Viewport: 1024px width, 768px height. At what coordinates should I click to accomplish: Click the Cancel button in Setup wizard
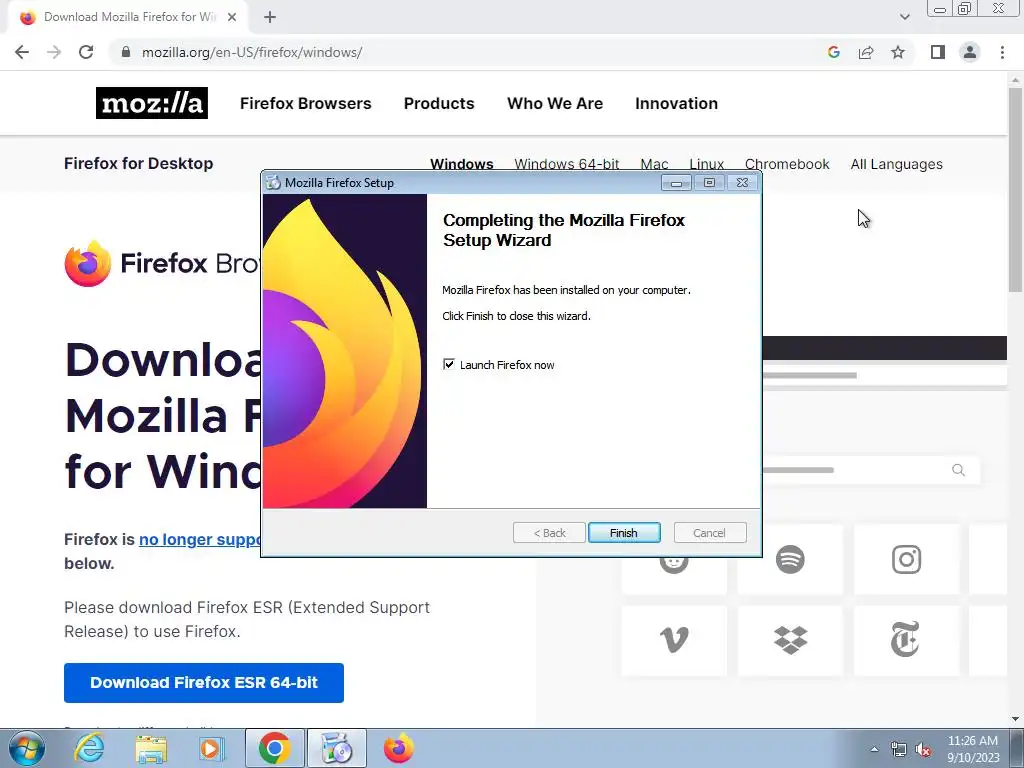(709, 533)
